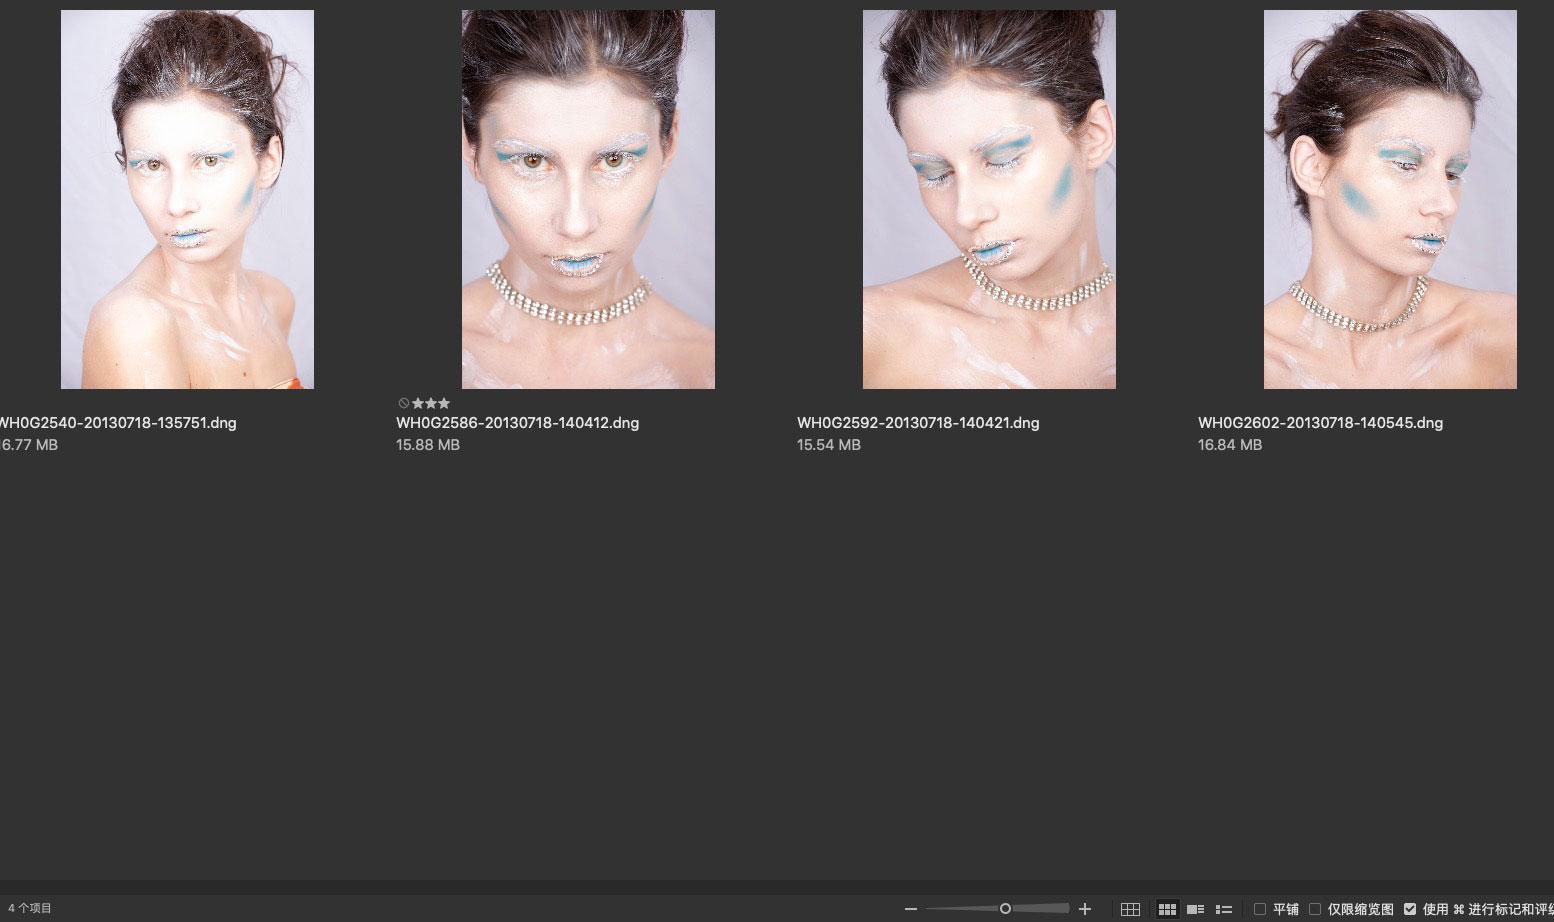Enable the 平铺 checkbox
The width and height of the screenshot is (1554, 922).
[1260, 909]
